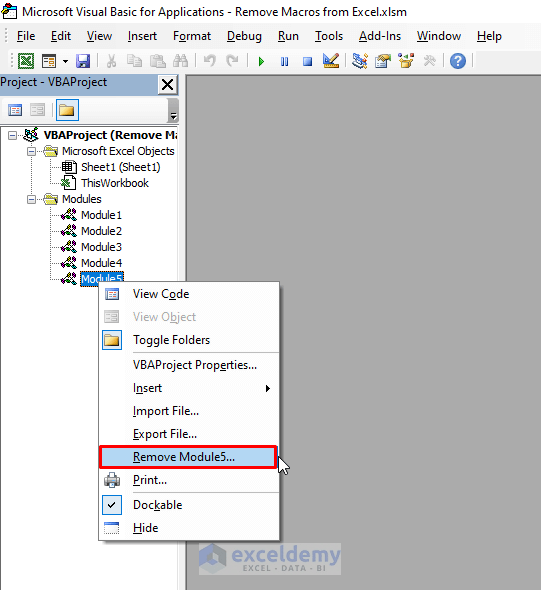Screen dimensions: 541x590
Task: Collapse the VBAProject root node
Action: pyautogui.click(x=12, y=135)
